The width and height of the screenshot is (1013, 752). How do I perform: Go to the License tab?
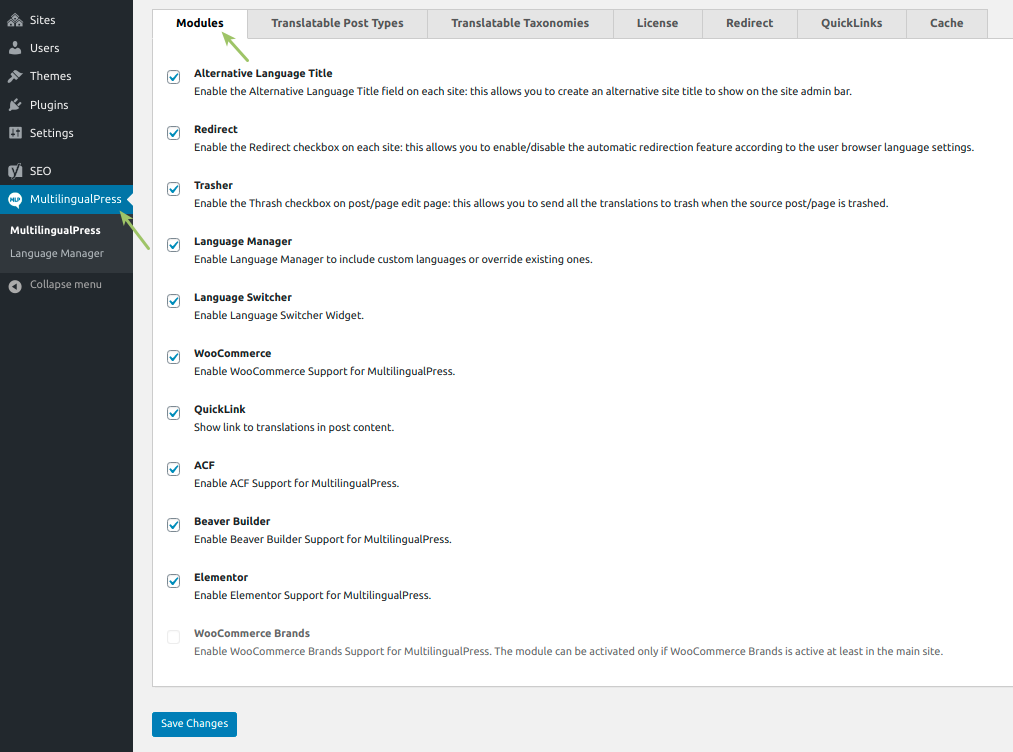pos(658,23)
